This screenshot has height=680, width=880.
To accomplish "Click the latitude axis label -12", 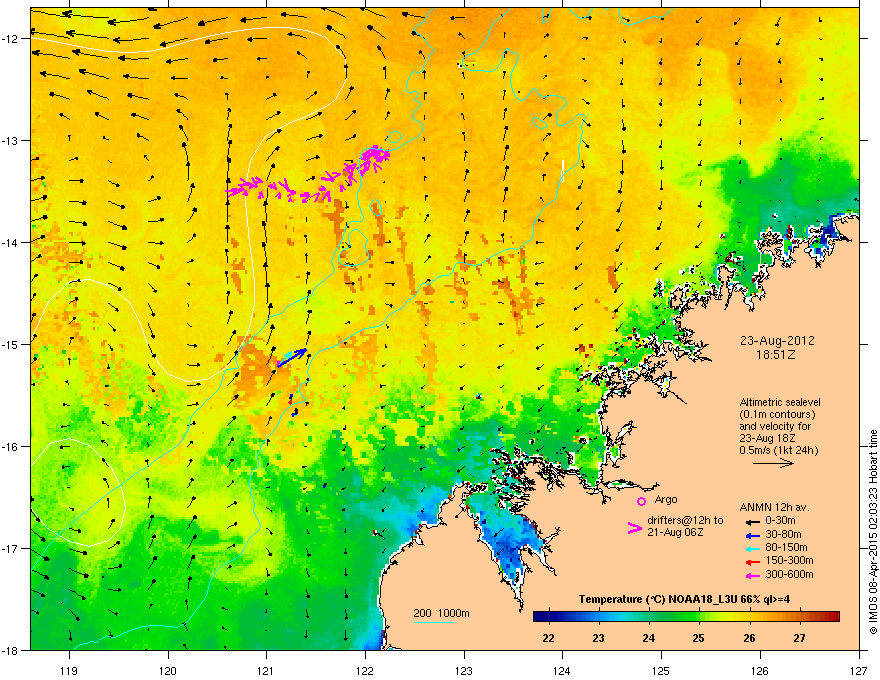I will tap(11, 39).
